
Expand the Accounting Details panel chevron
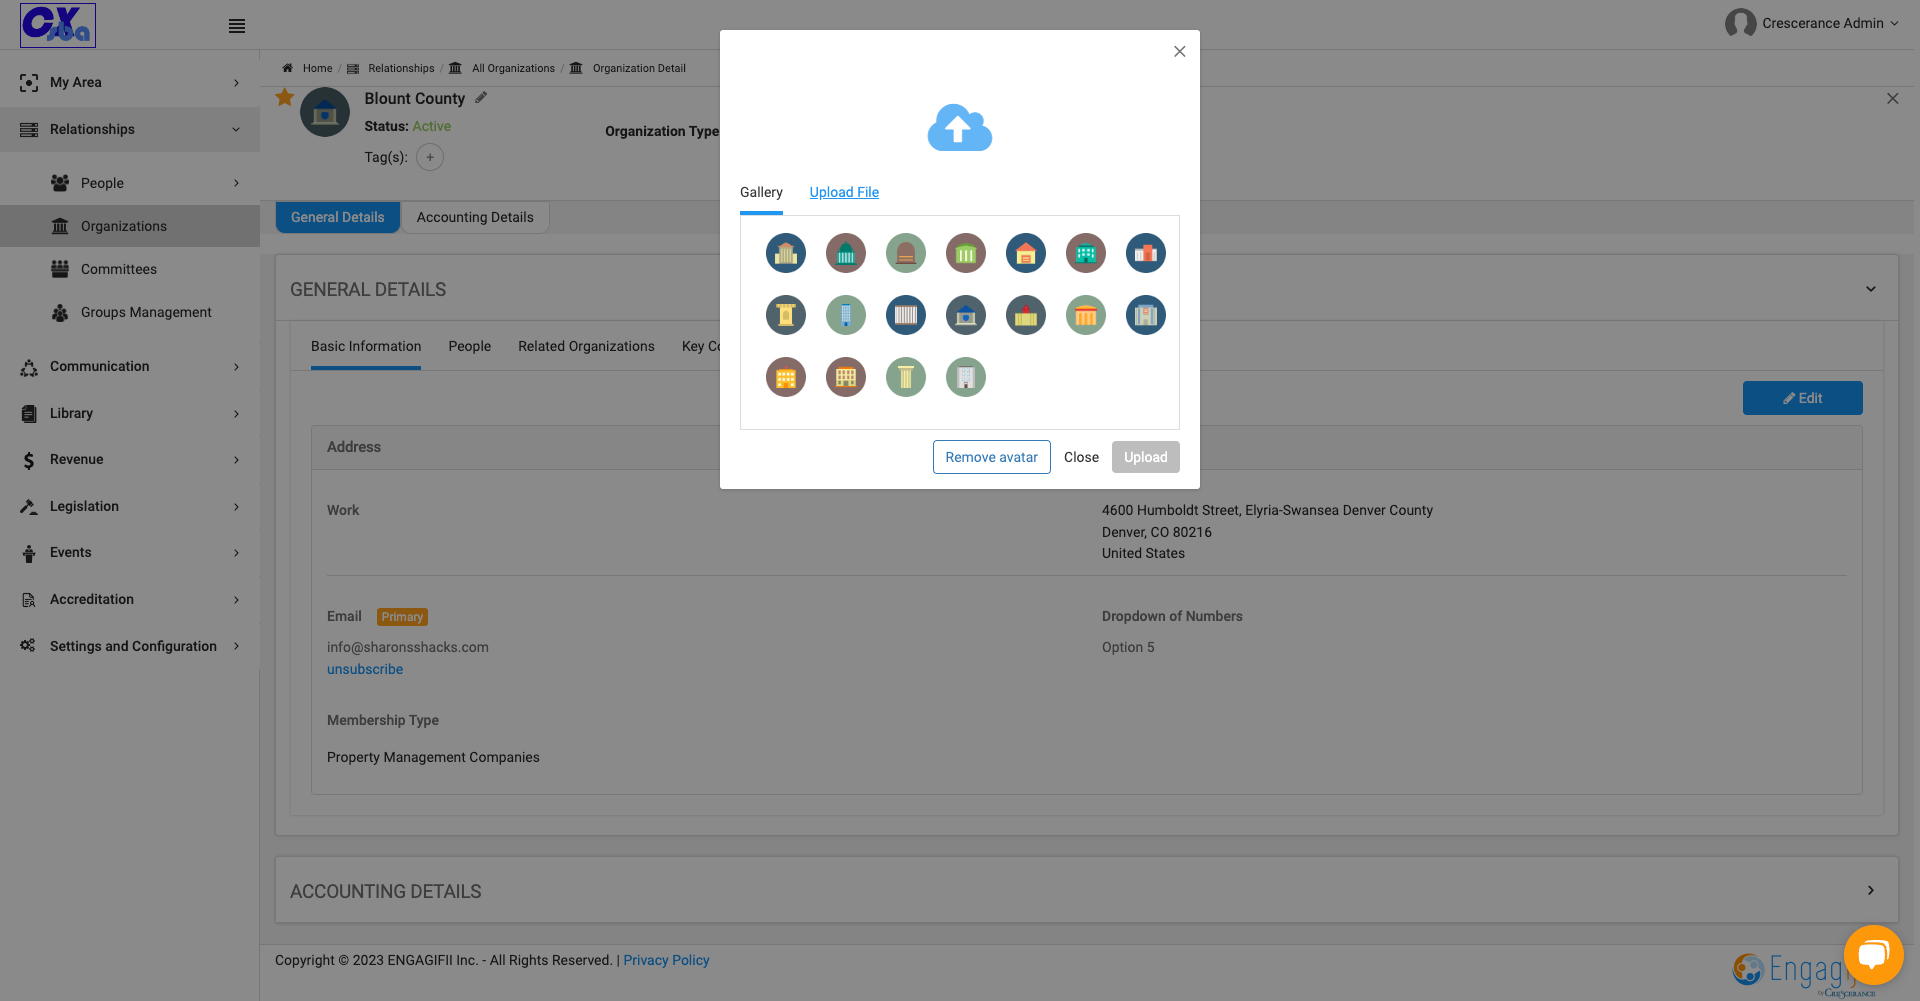1871,891
